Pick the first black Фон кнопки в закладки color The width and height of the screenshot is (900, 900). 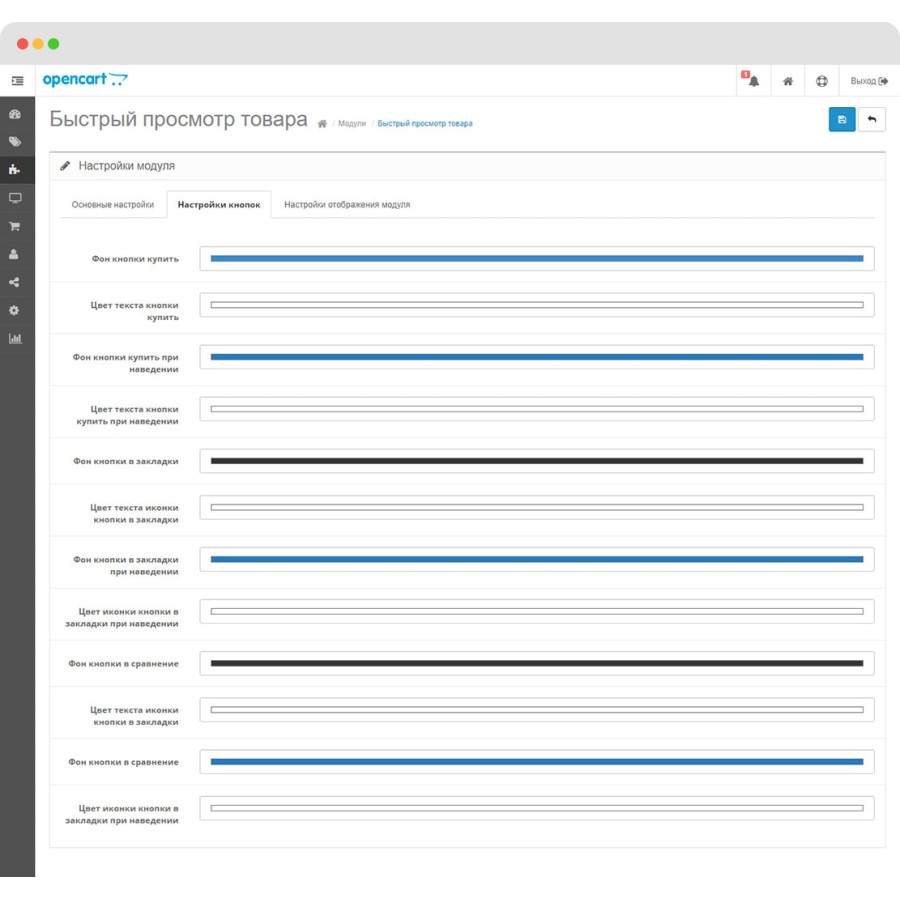(537, 461)
